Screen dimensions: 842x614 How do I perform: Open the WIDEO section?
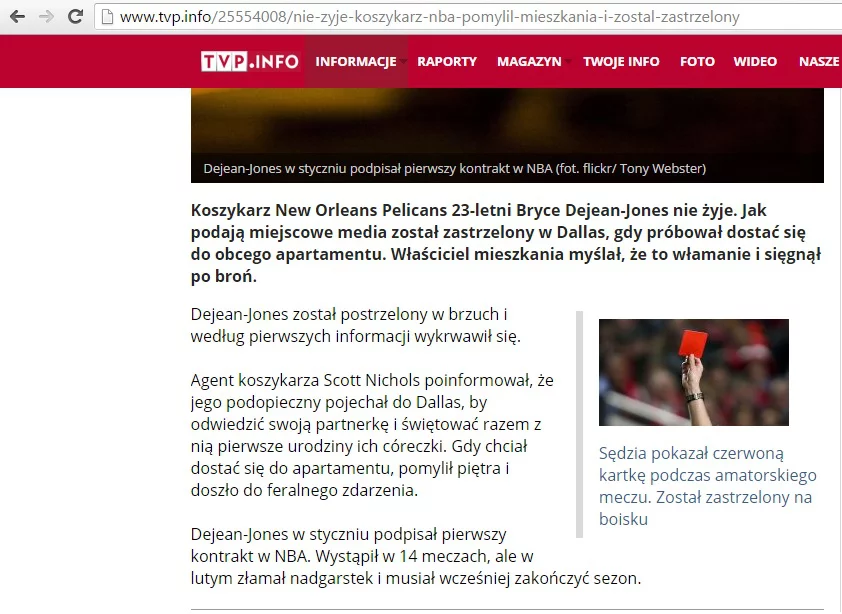755,62
